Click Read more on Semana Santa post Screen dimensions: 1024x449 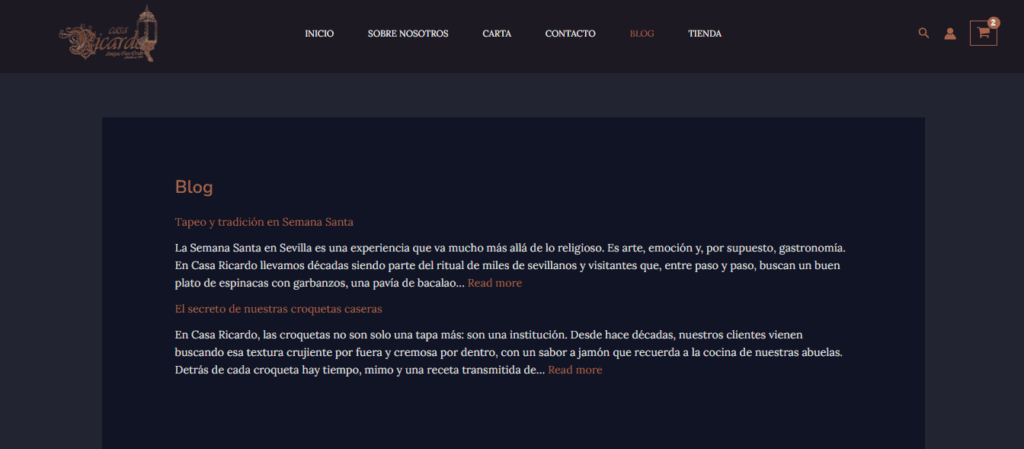click(x=494, y=283)
